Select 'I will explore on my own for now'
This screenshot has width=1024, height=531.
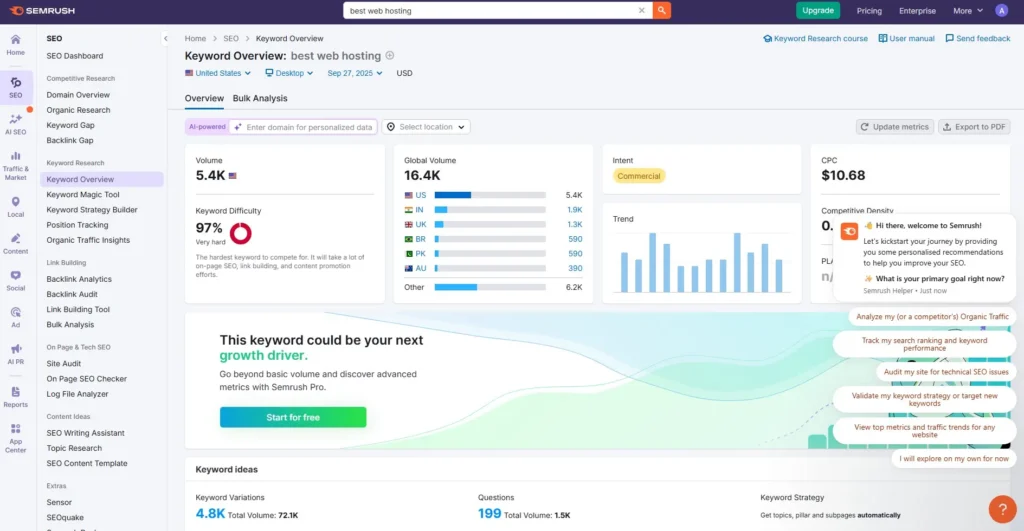pyautogui.click(x=953, y=459)
